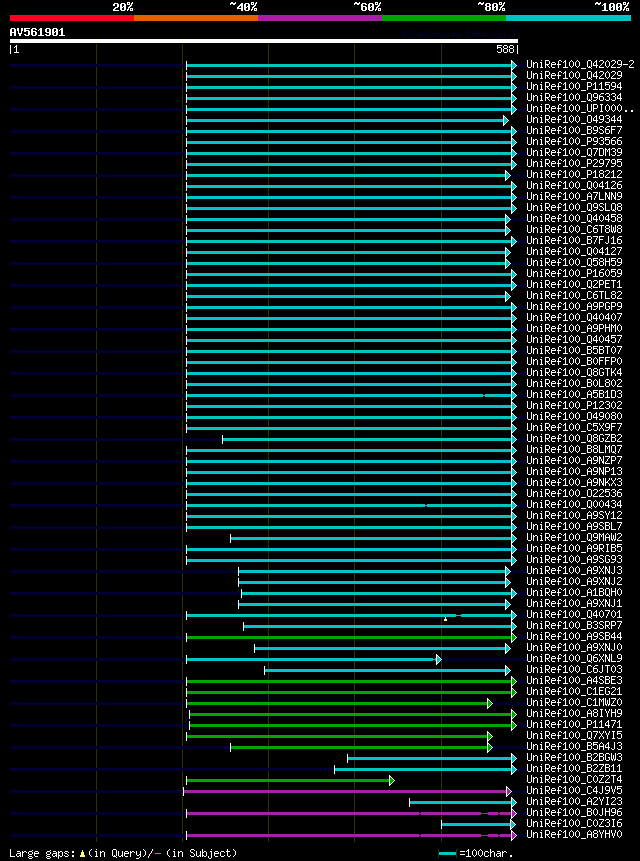Click hit label UniRef100_C6JT03
The width and height of the screenshot is (640, 861).
(574, 669)
